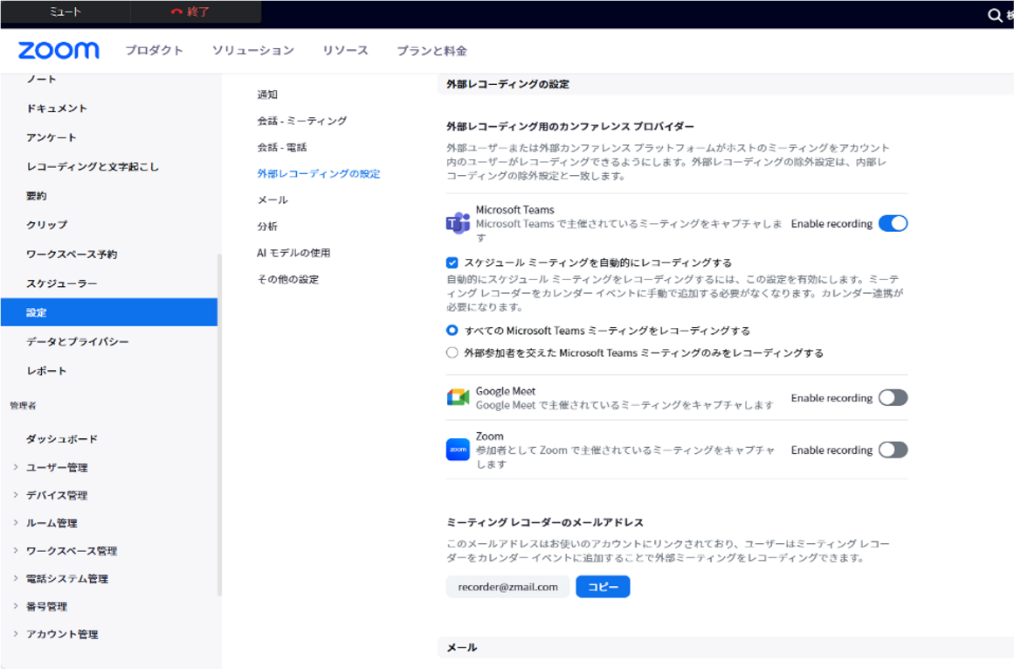Select 設定 in left sidebar
The image size is (1014, 670).
pos(109,312)
